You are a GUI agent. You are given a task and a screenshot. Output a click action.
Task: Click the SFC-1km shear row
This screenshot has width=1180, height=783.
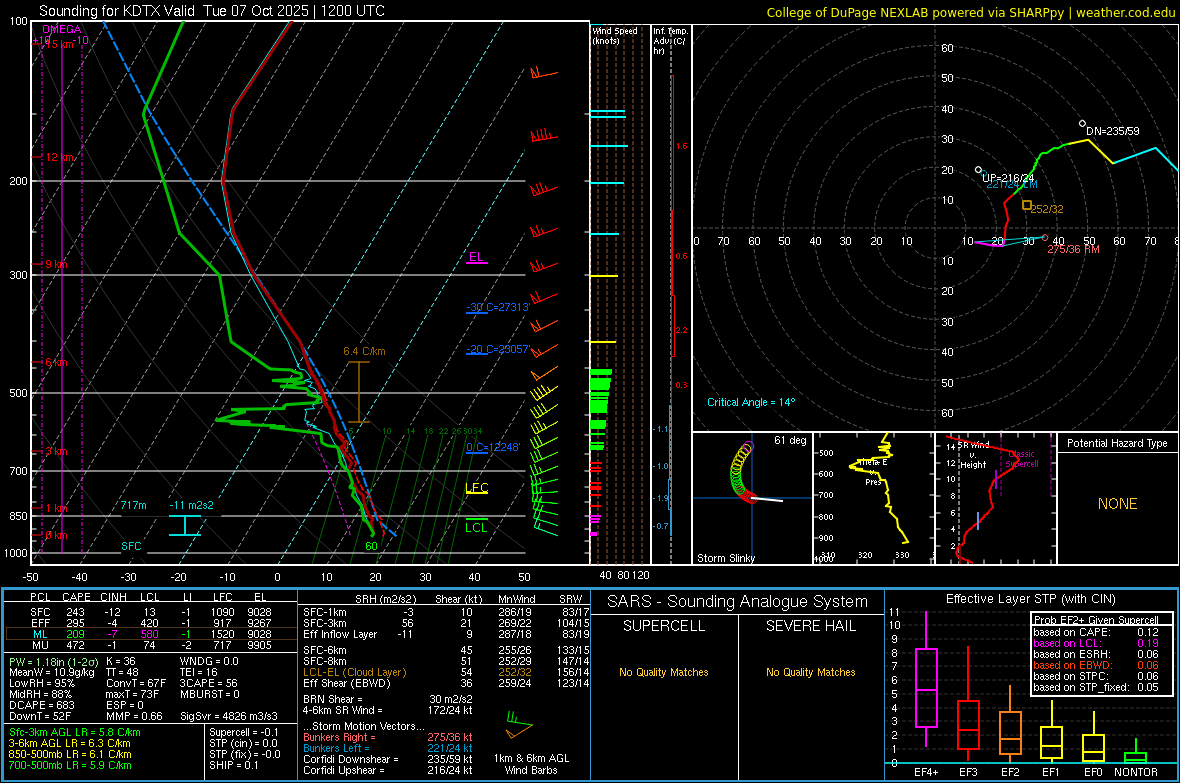pos(446,613)
